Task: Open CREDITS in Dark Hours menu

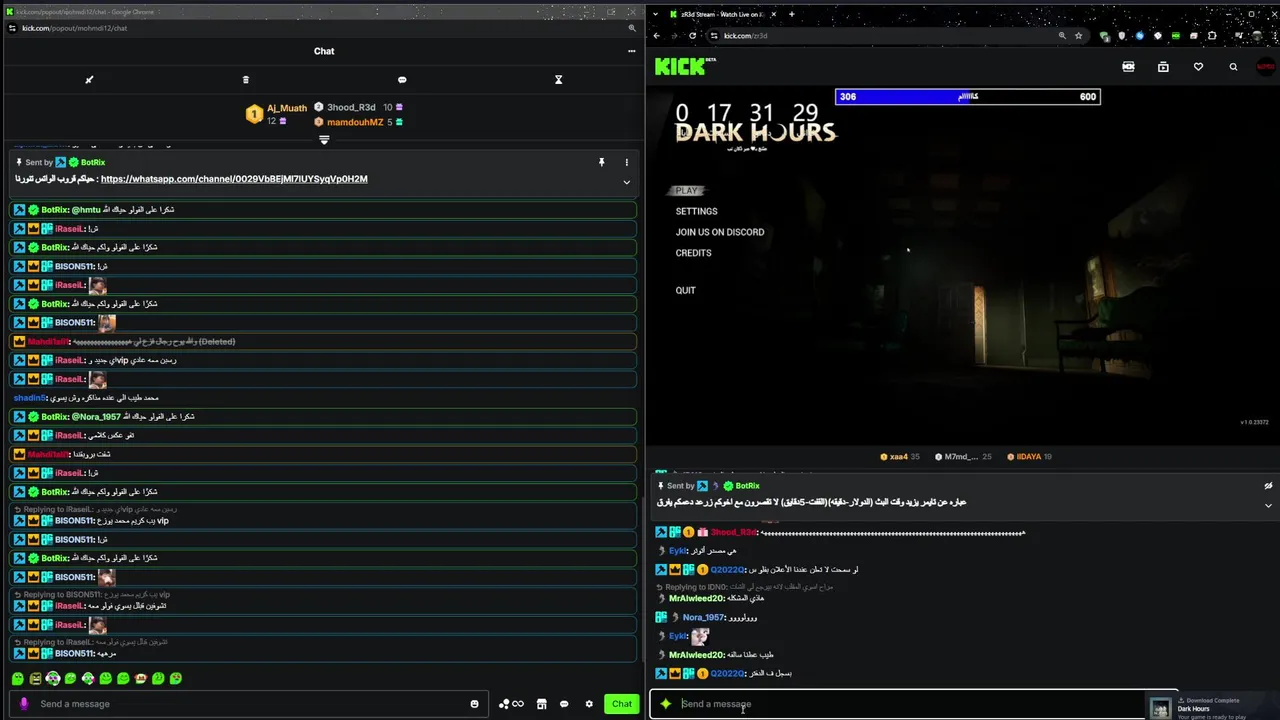Action: (693, 253)
